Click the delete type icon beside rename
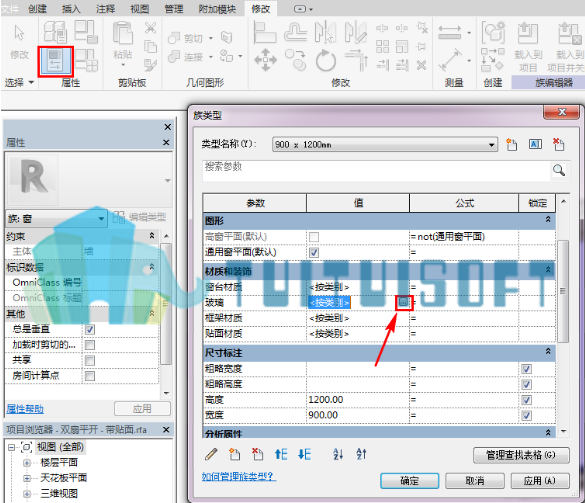 click(x=559, y=144)
